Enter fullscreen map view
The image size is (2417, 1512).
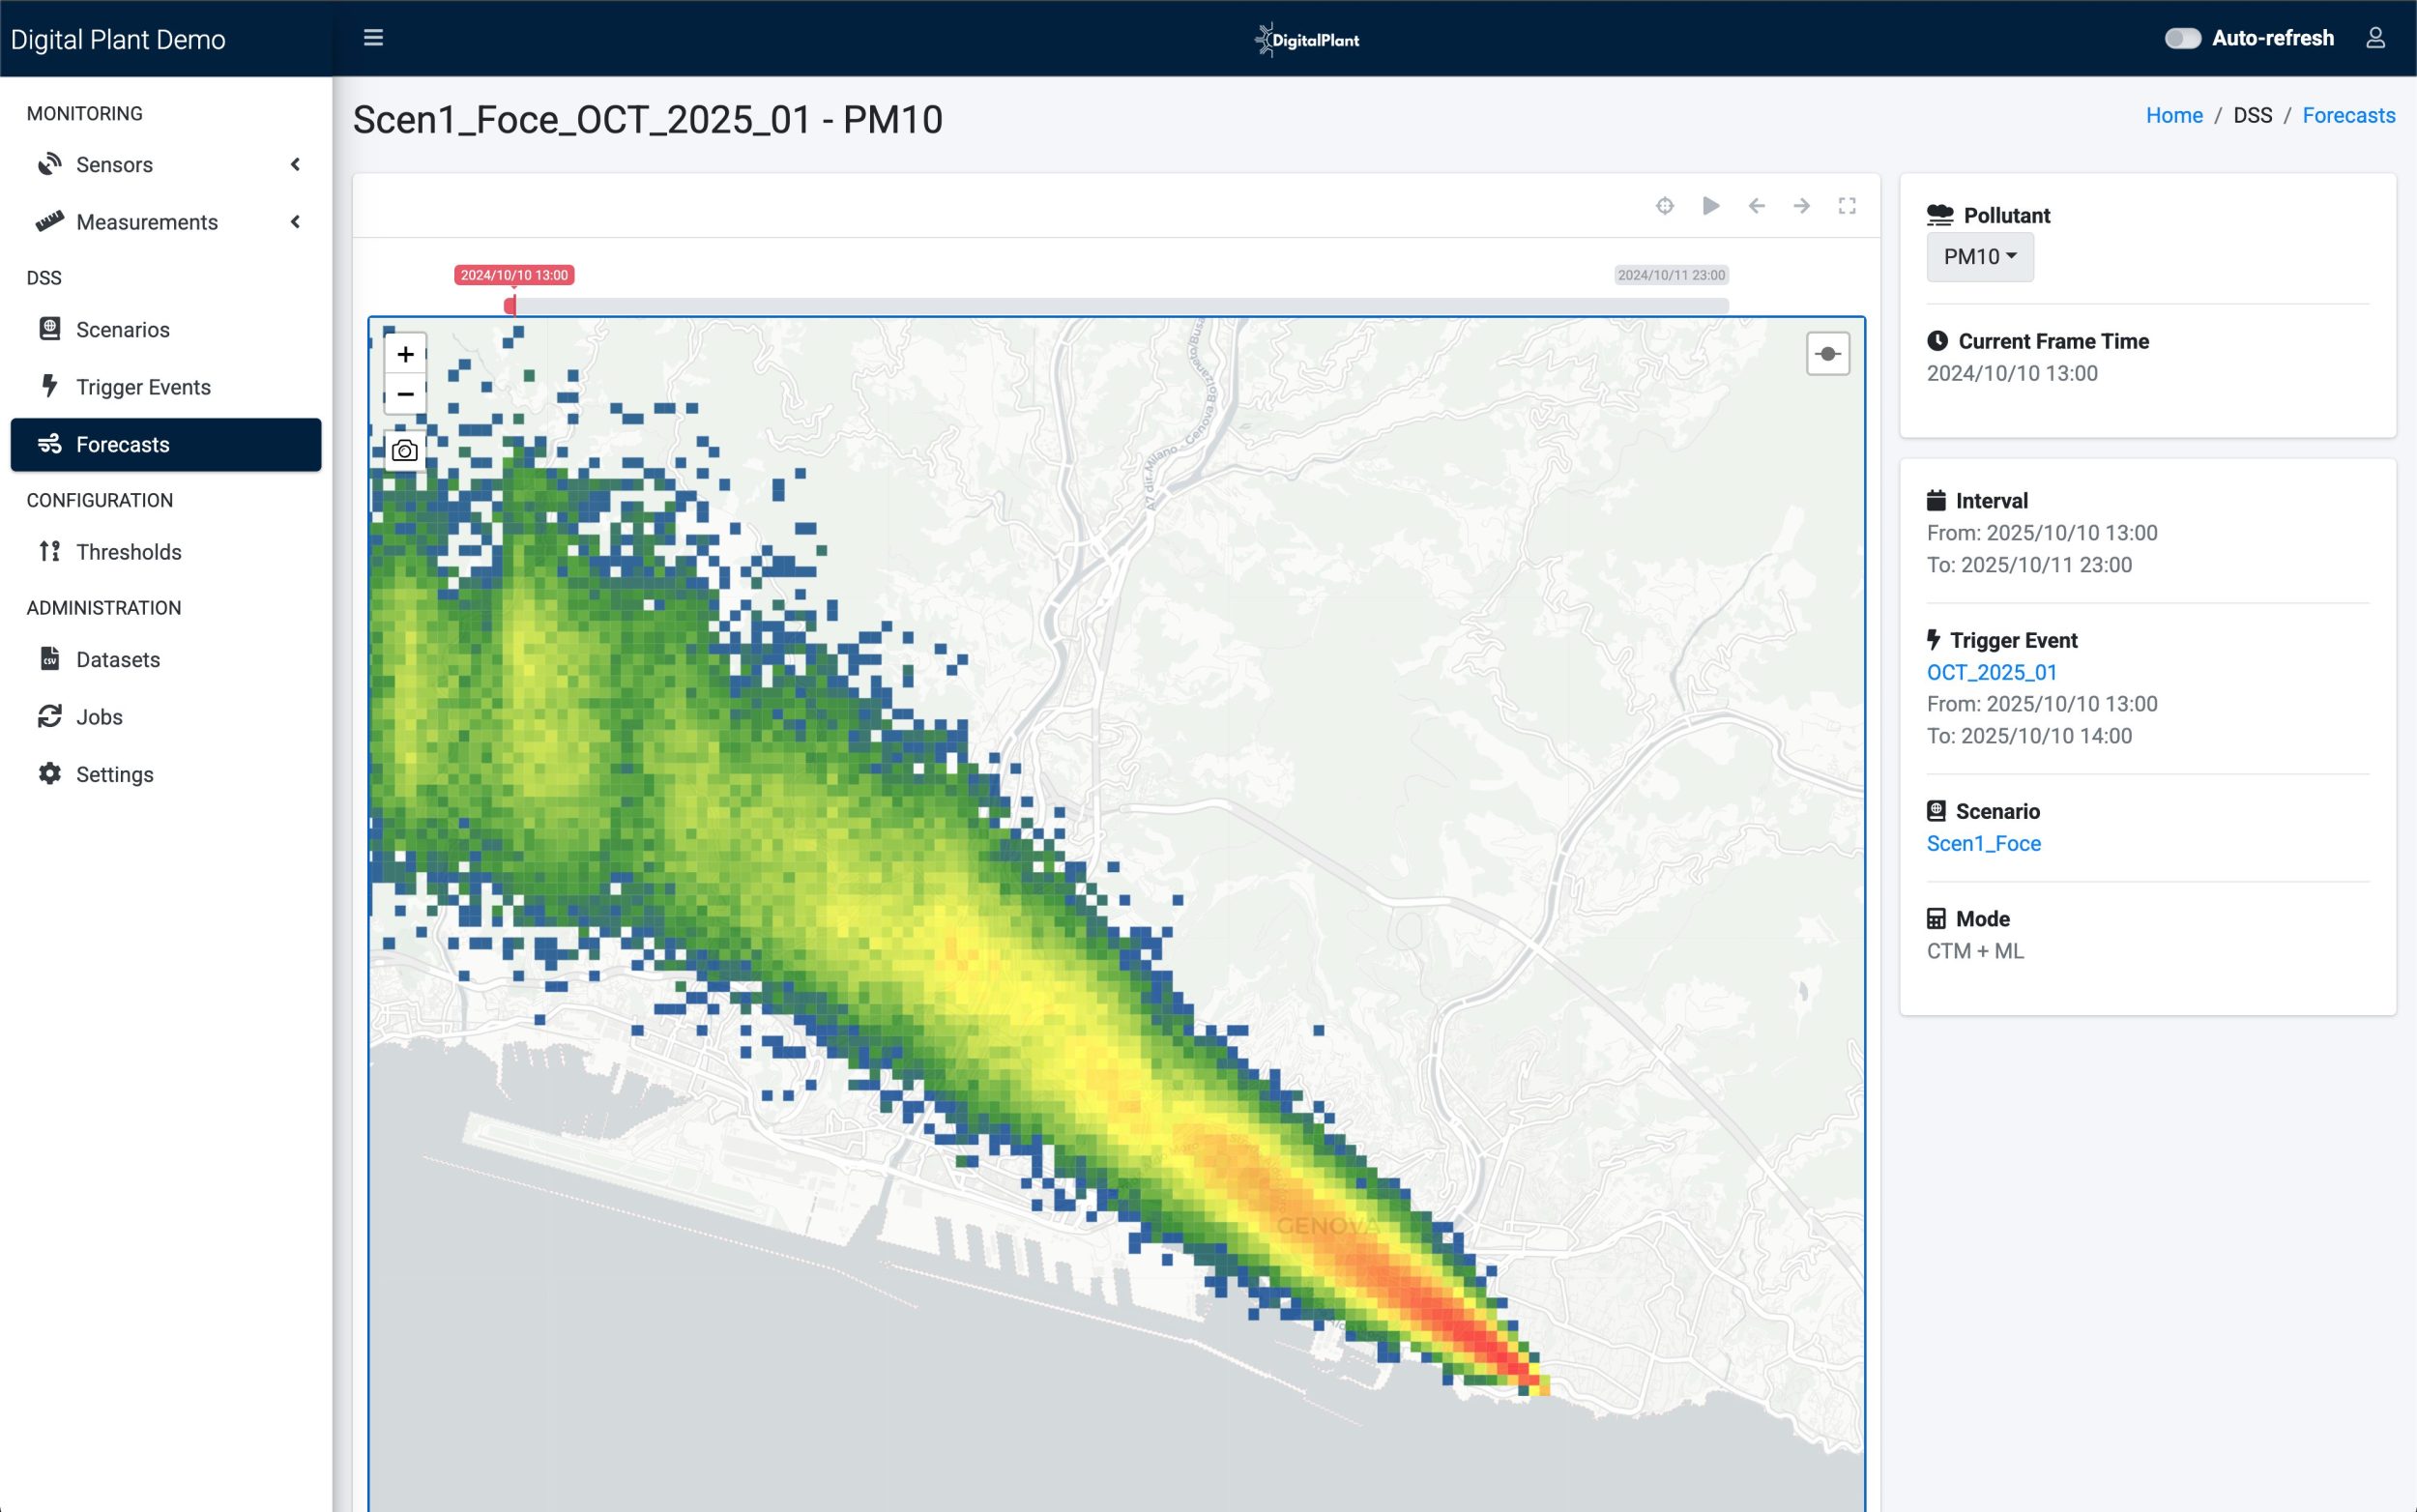point(1847,206)
